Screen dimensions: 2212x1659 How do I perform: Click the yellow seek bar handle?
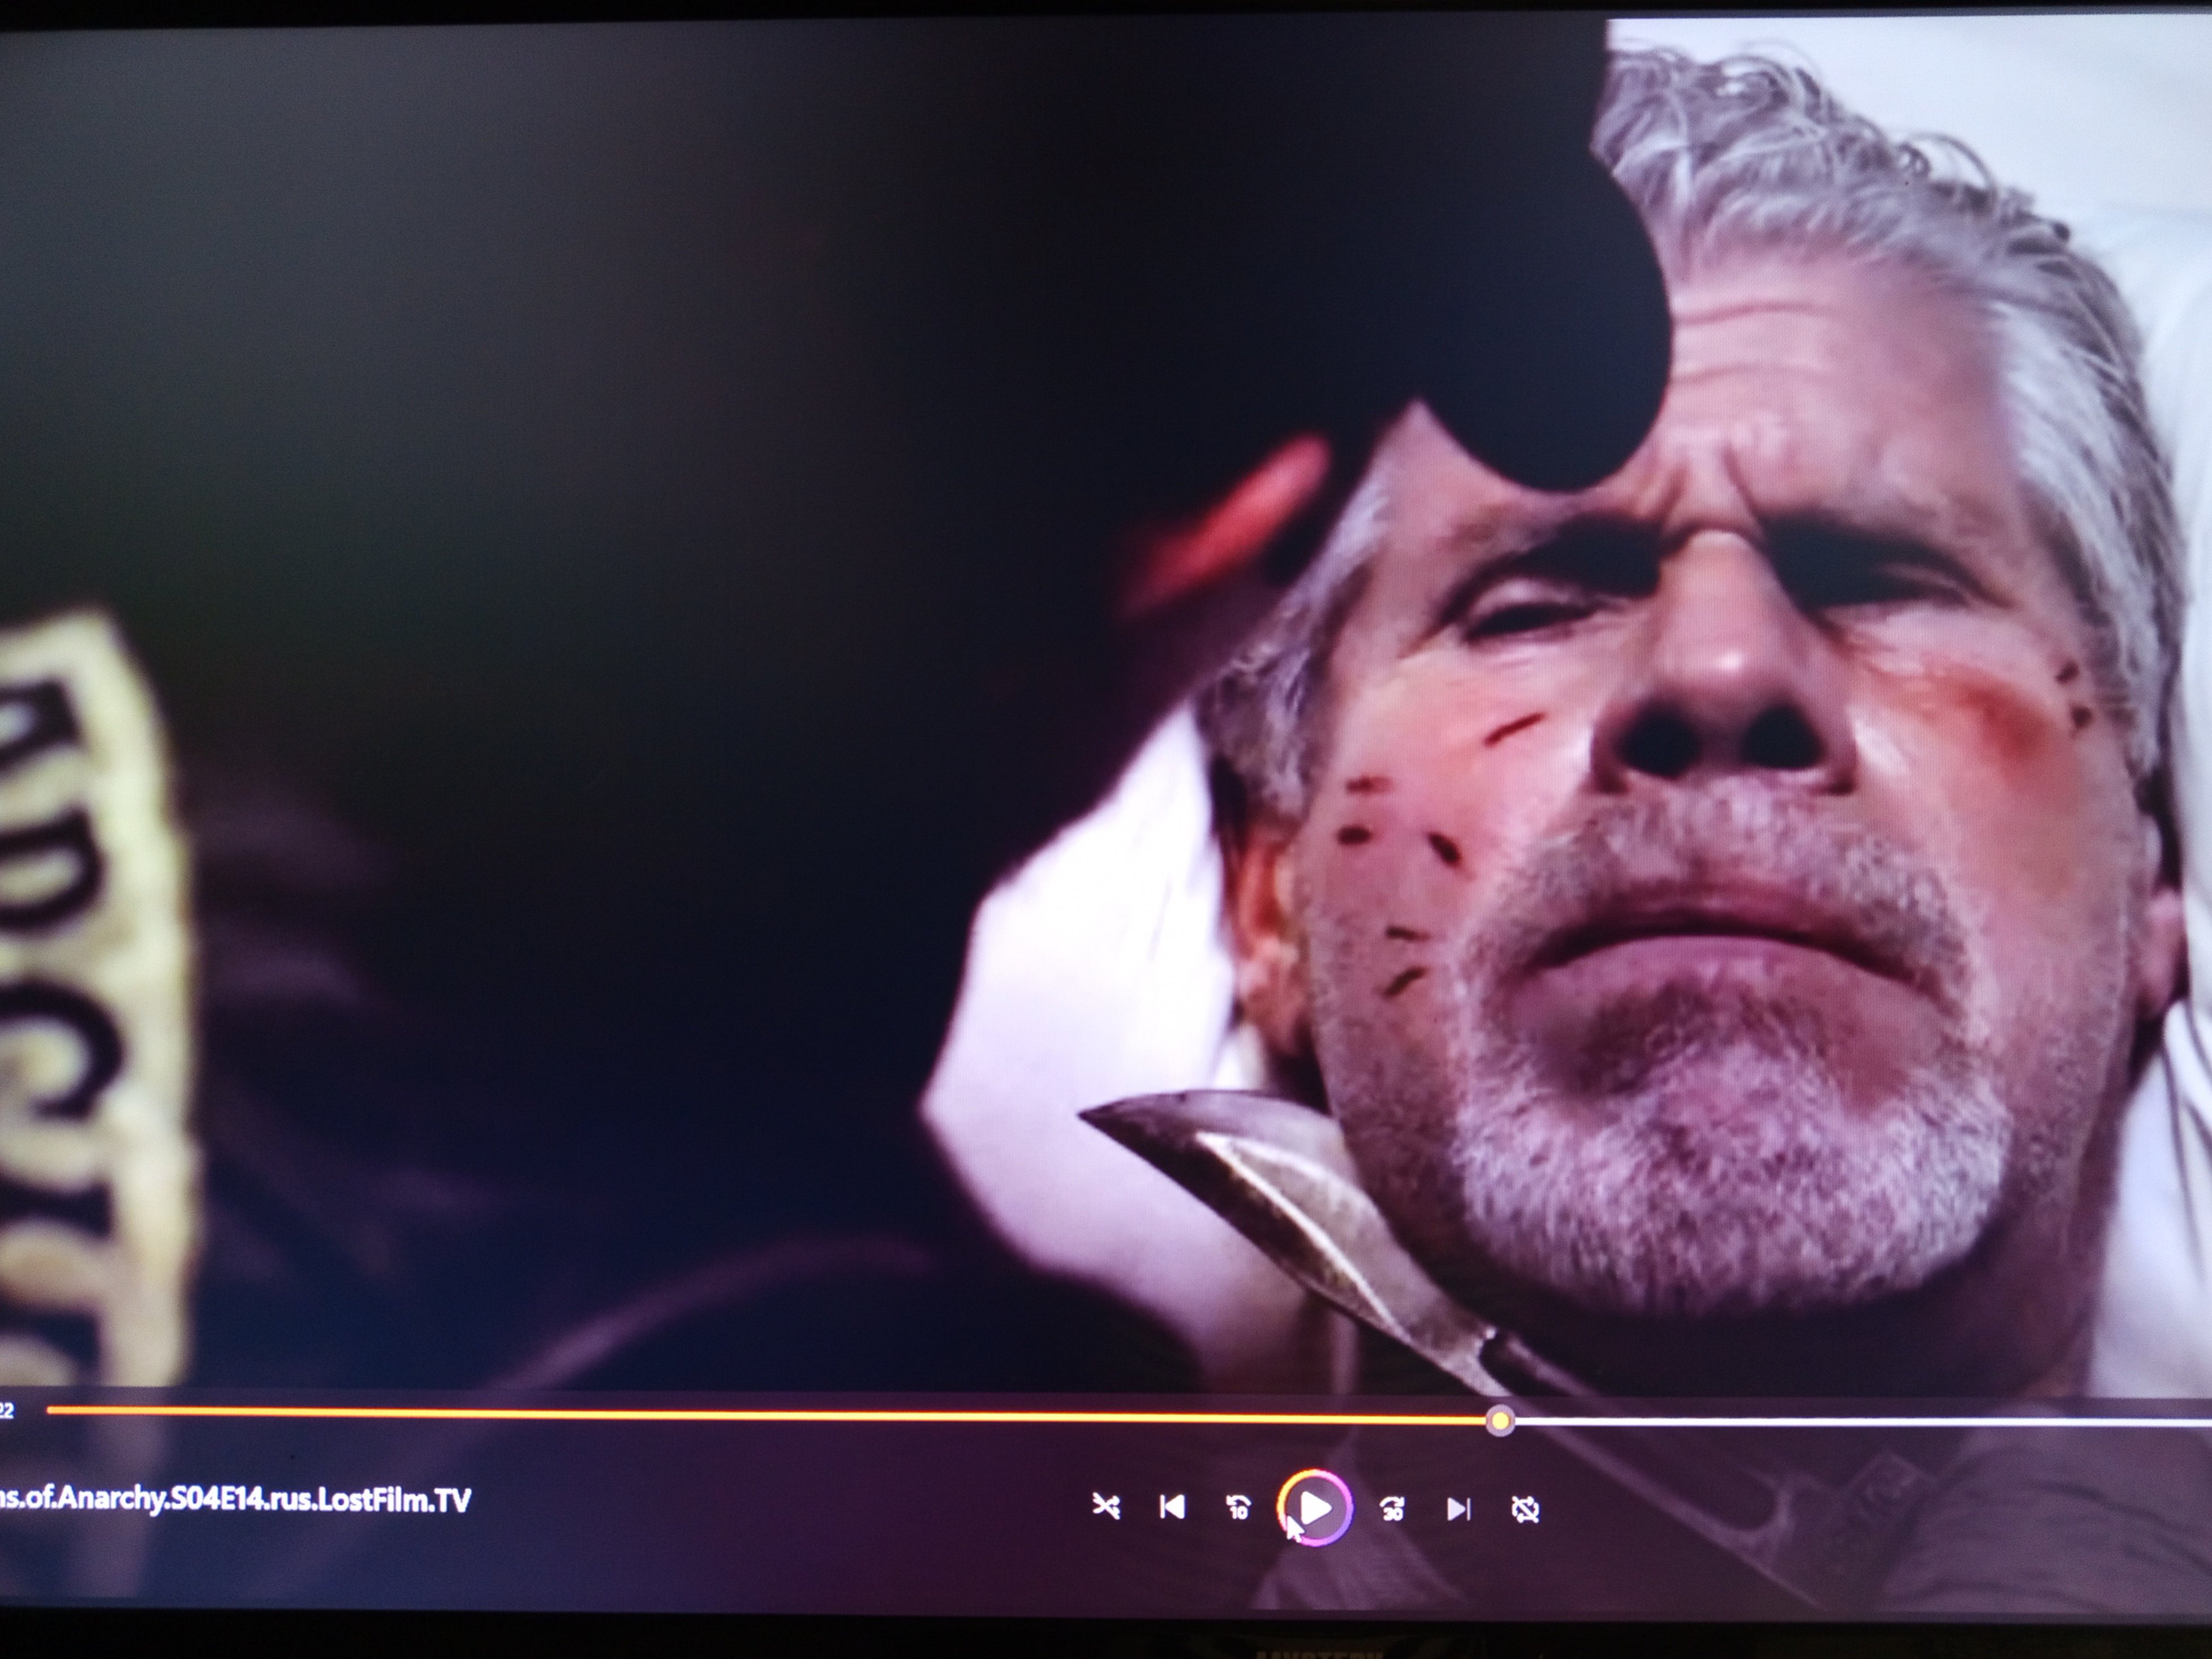tap(1499, 1421)
